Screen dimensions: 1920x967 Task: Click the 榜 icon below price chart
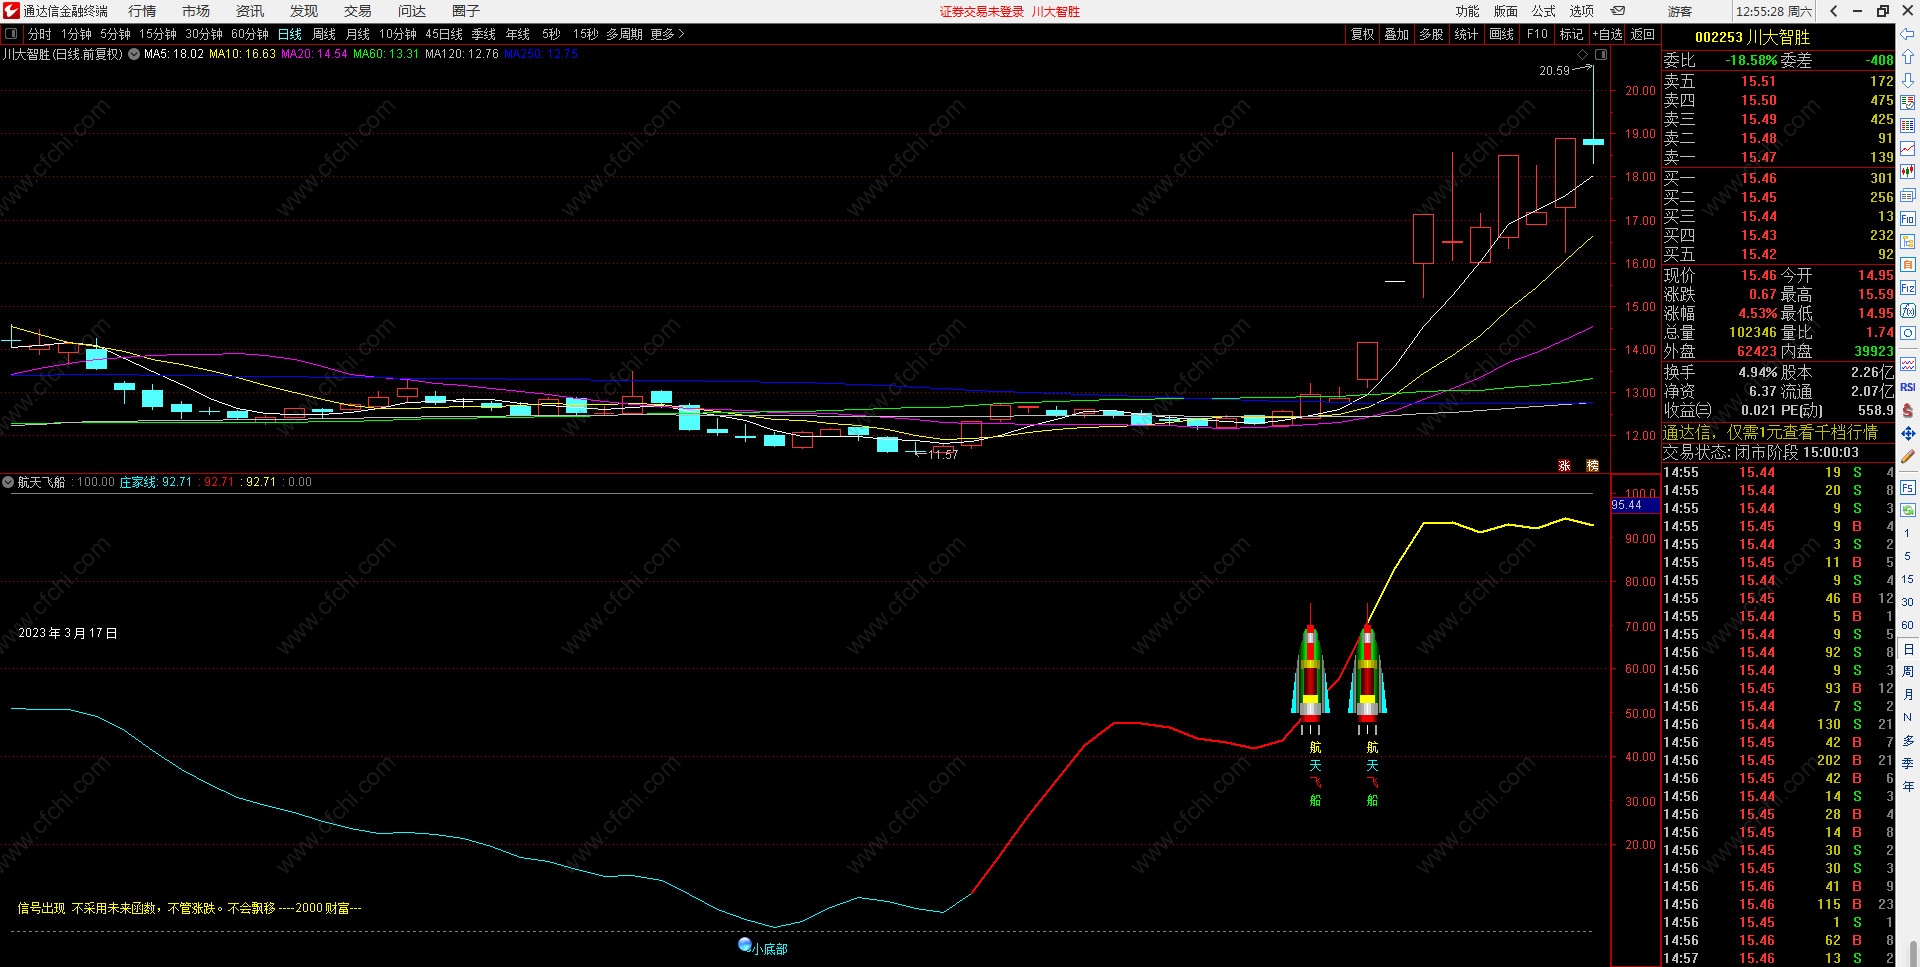click(1593, 465)
